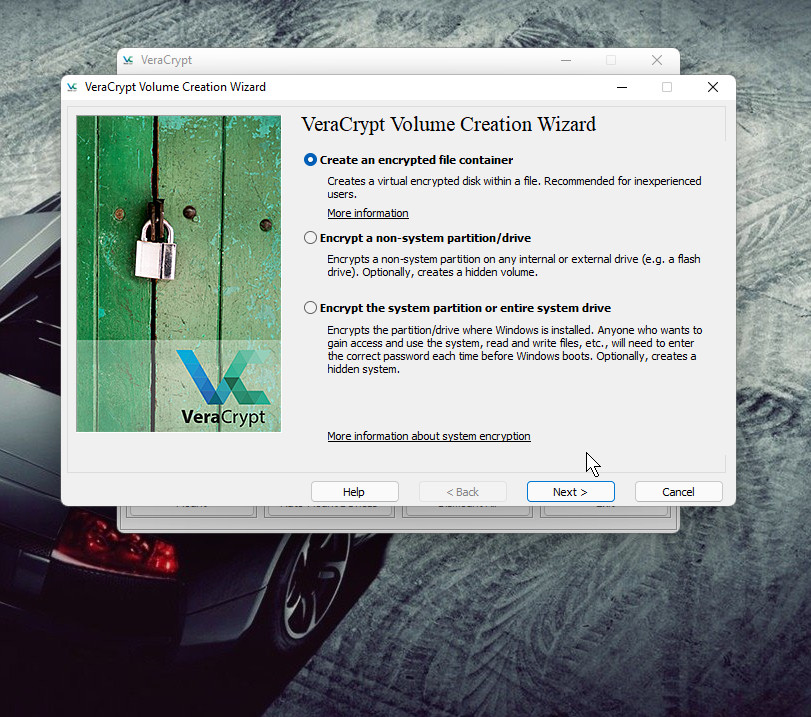Image resolution: width=811 pixels, height=717 pixels.
Task: Click the Cancel button
Action: 679,491
